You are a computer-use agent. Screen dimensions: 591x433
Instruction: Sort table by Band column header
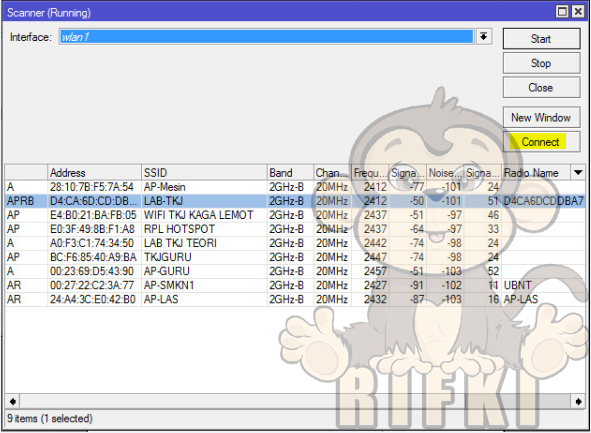290,173
